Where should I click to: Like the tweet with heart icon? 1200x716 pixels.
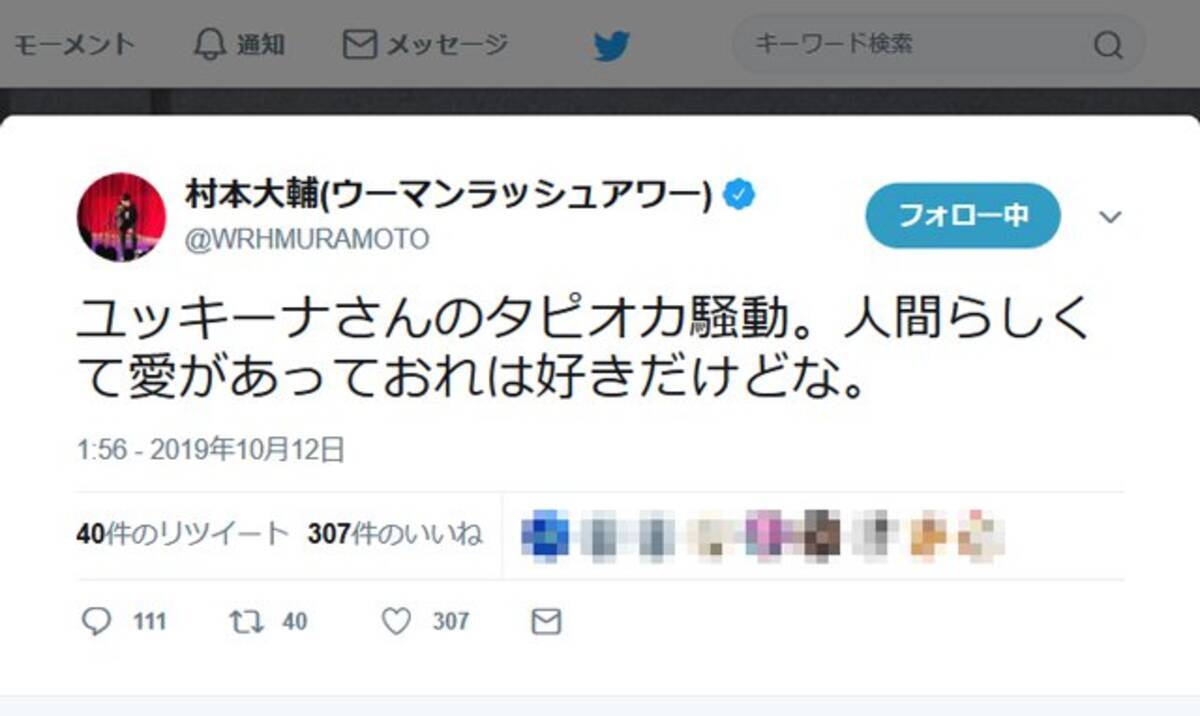[397, 622]
